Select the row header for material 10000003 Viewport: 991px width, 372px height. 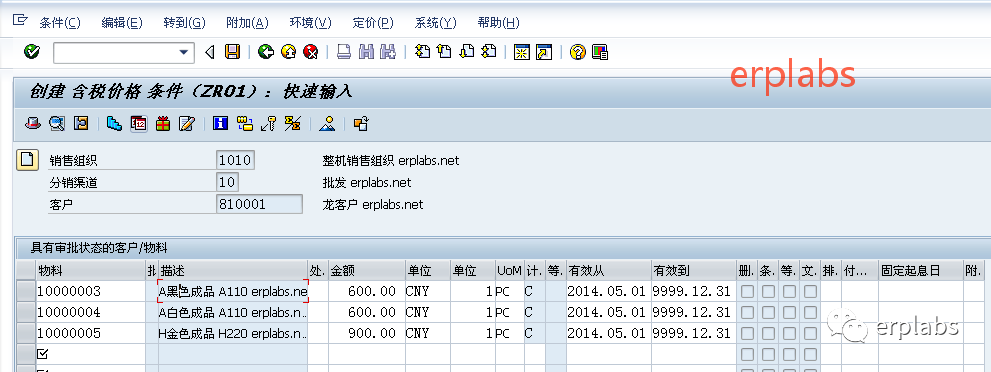point(26,291)
